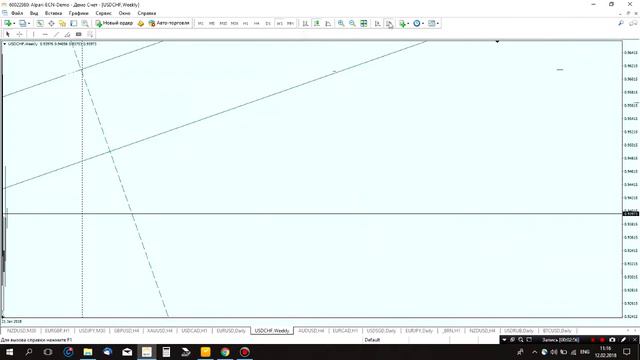
Task: Open the Windows Start menu
Action: 9,352
